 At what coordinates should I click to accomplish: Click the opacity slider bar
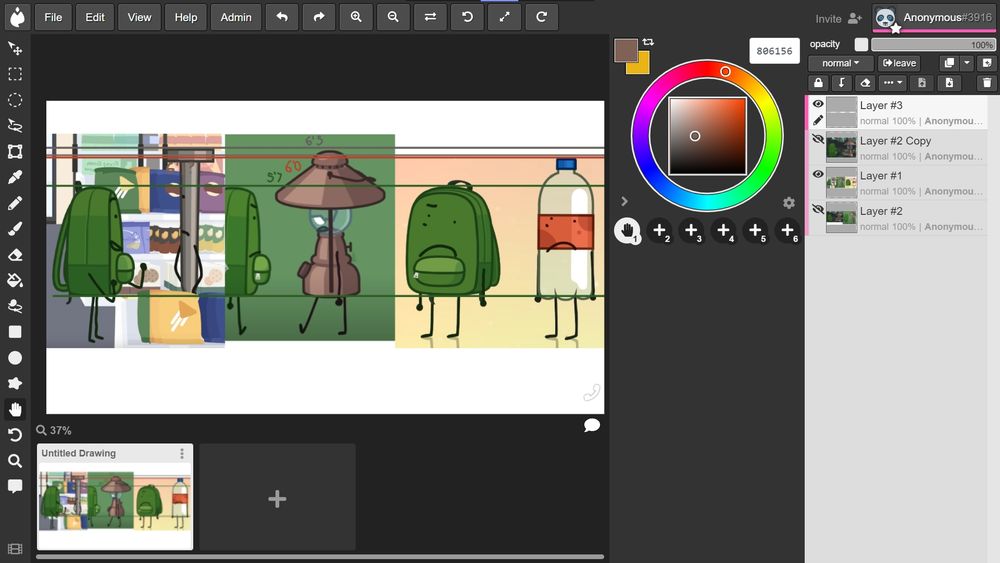coord(933,45)
